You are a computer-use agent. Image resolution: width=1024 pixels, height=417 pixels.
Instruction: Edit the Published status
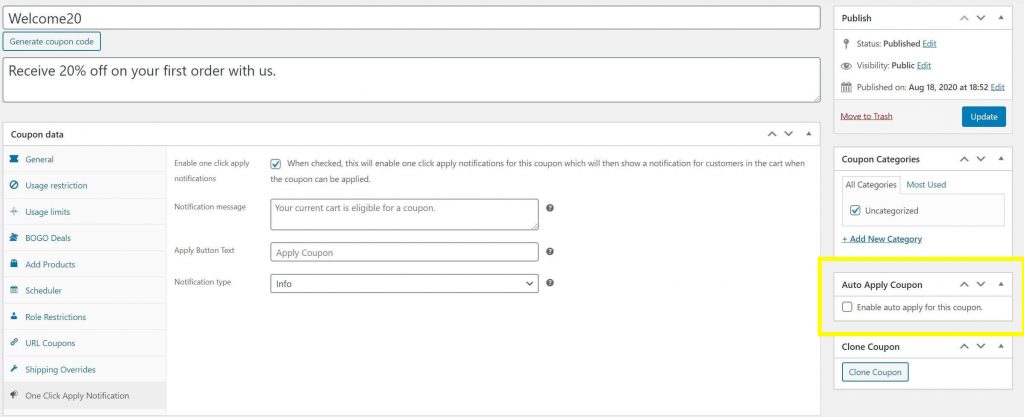click(929, 44)
